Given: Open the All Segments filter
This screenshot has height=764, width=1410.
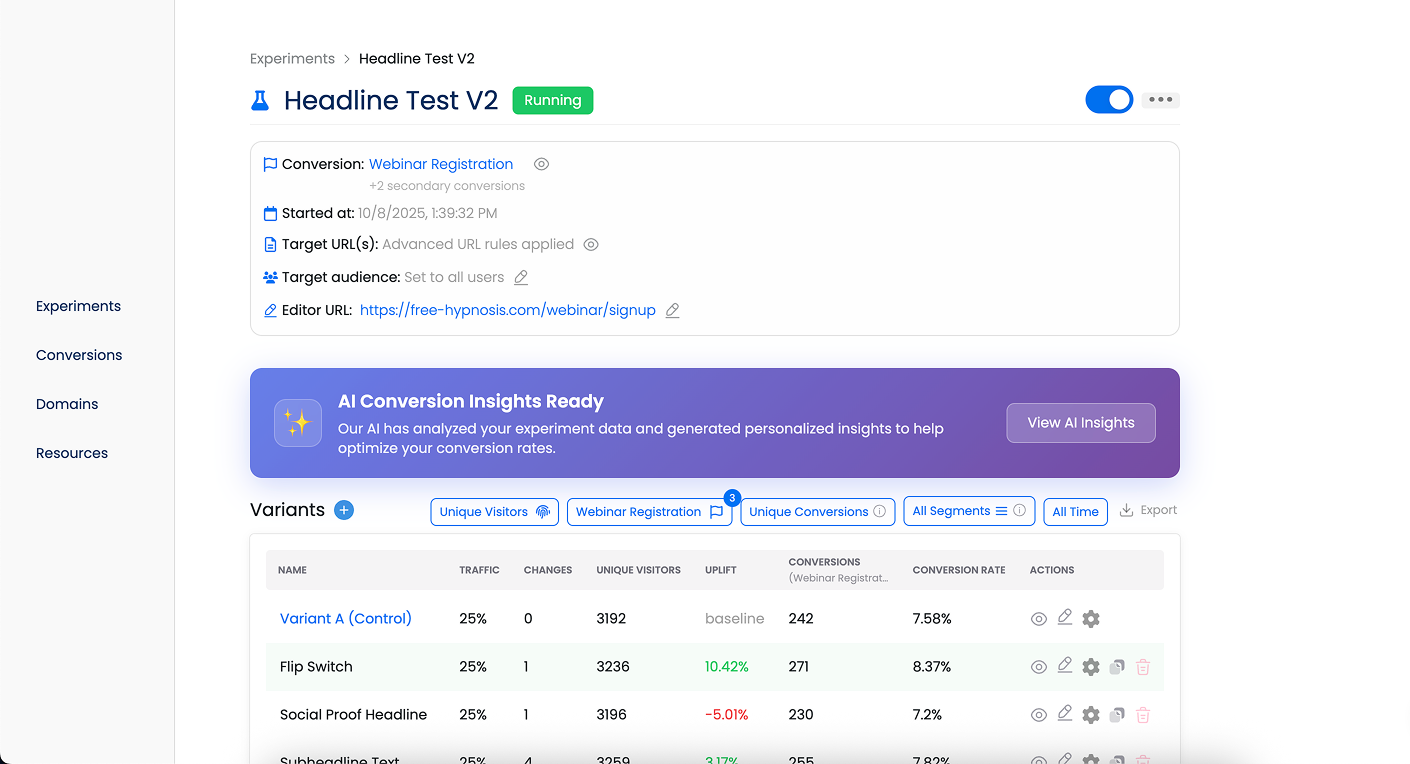Looking at the screenshot, I should tap(968, 510).
